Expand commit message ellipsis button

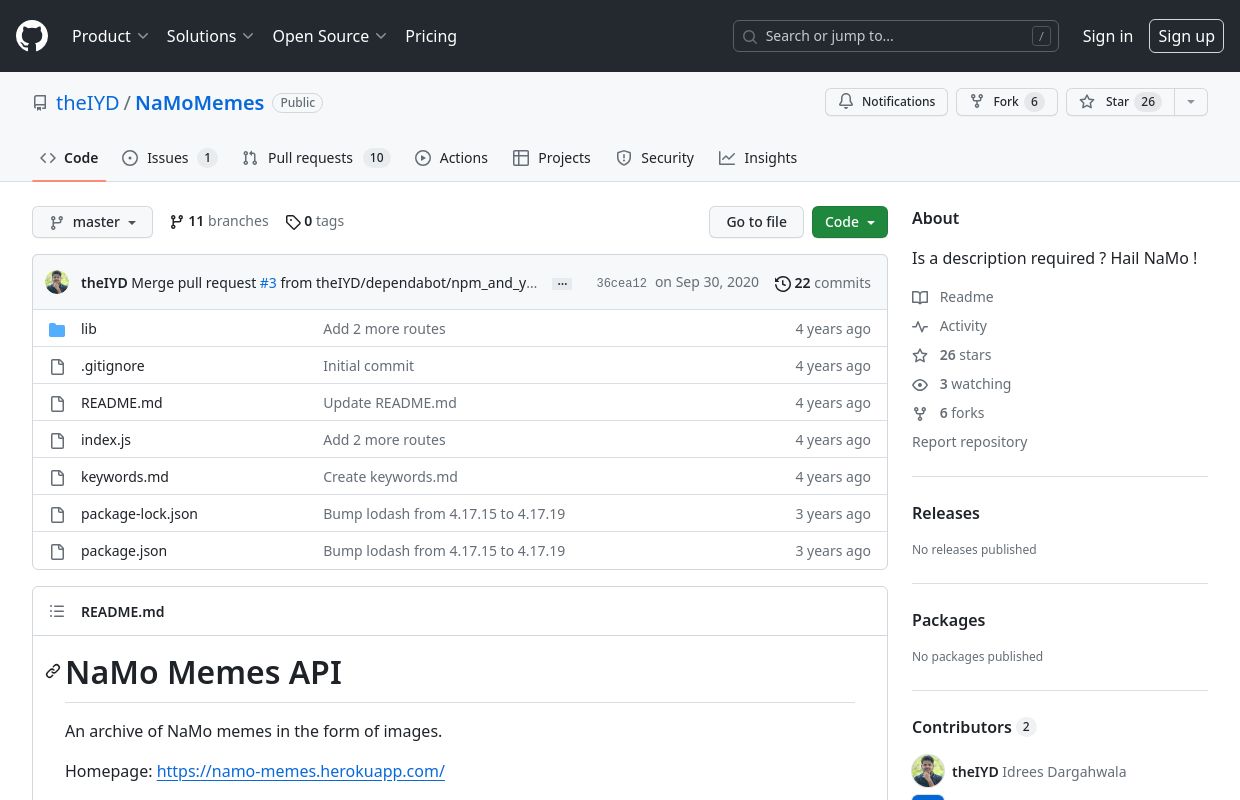(x=562, y=284)
